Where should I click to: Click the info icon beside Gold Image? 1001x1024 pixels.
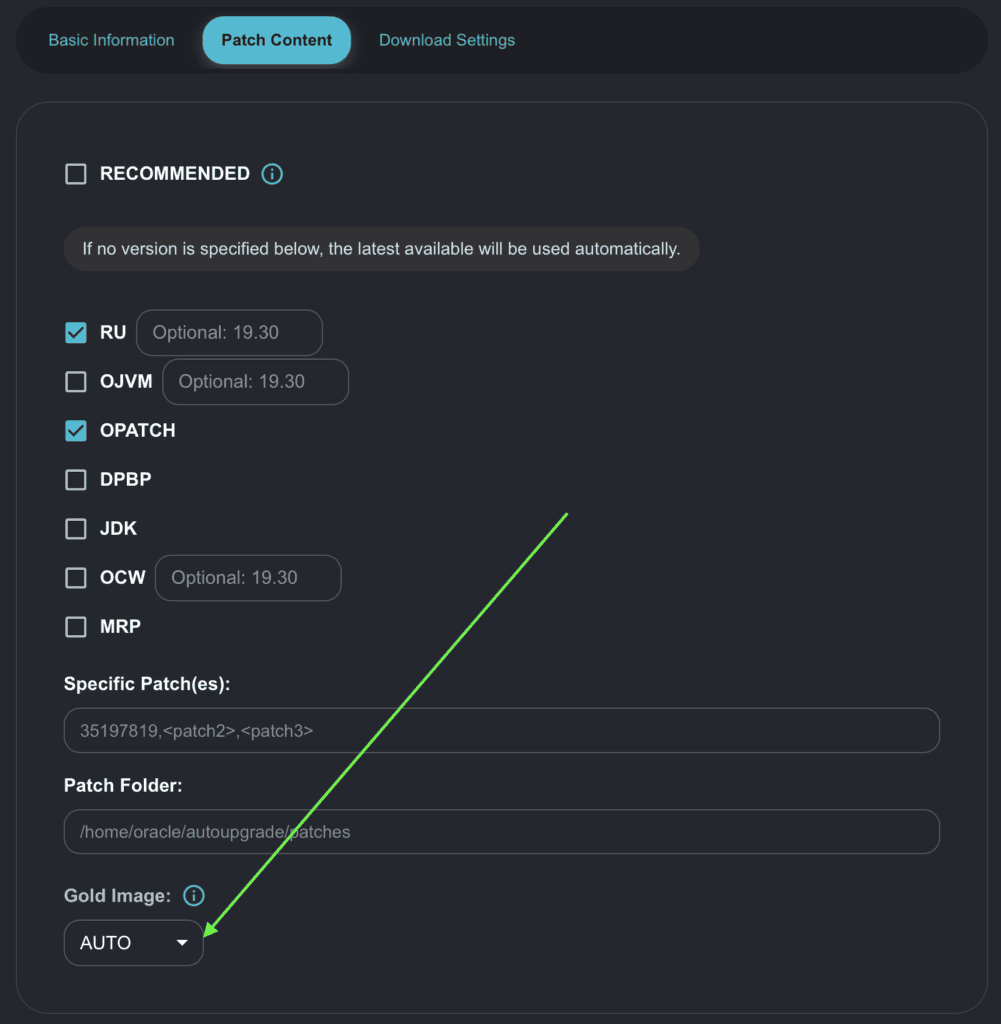(194, 896)
